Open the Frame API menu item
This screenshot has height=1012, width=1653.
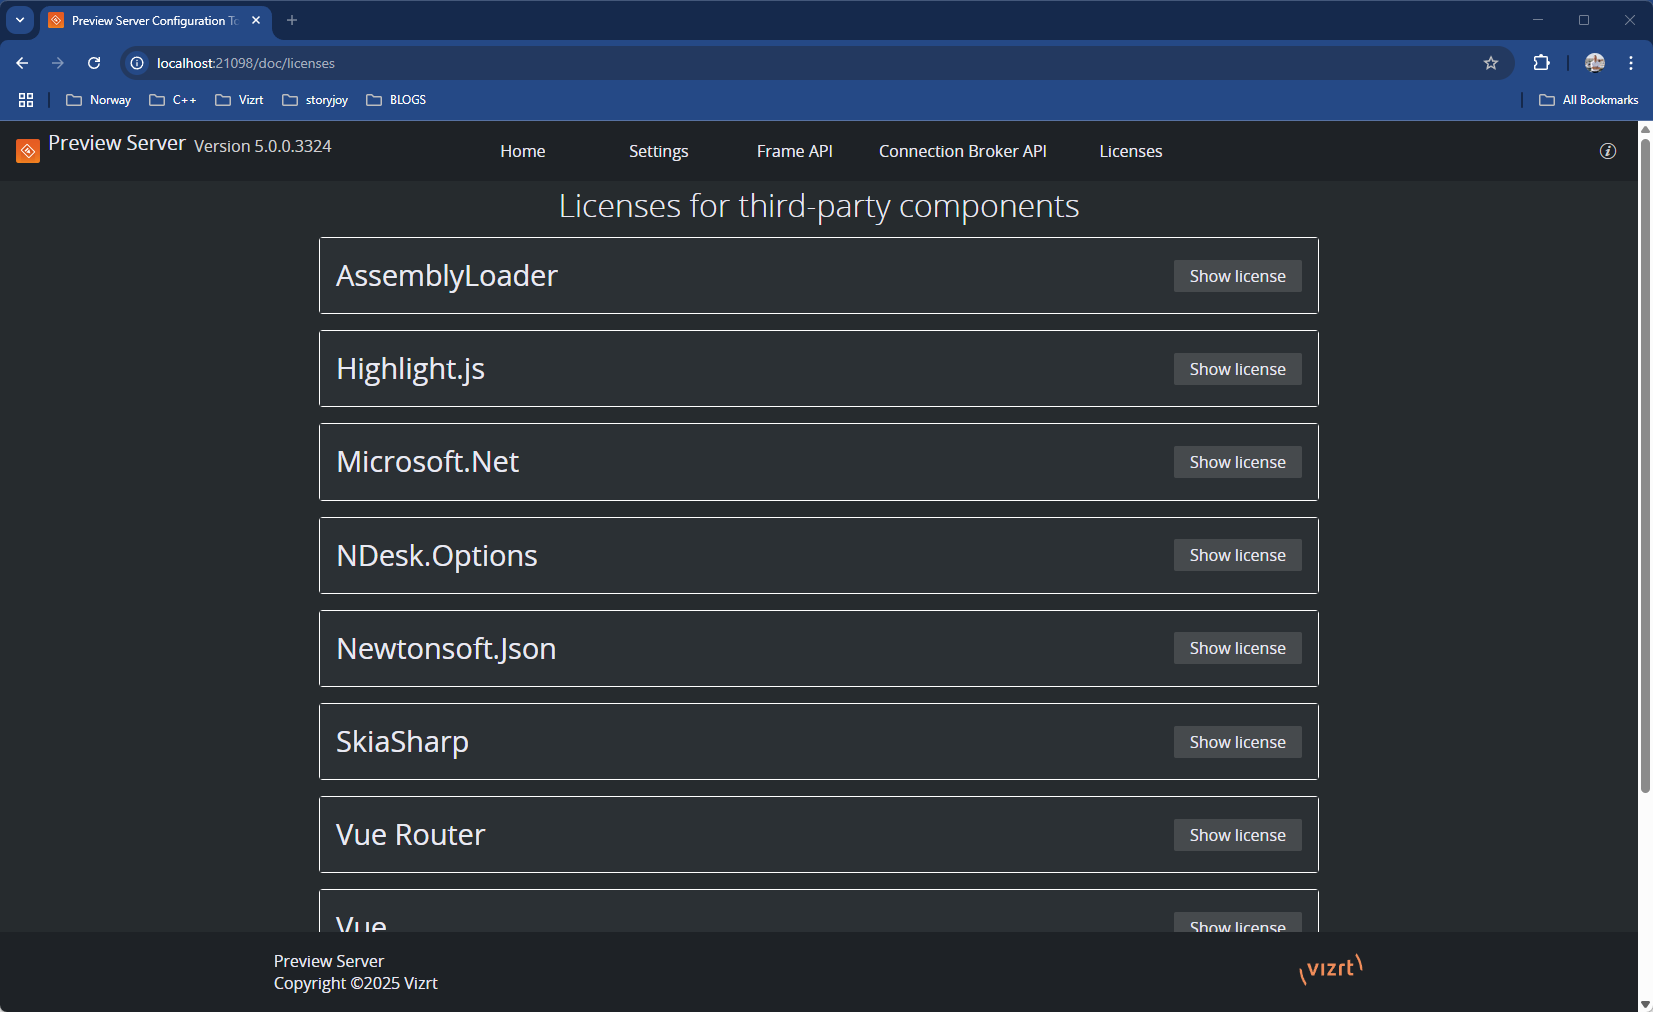795,151
